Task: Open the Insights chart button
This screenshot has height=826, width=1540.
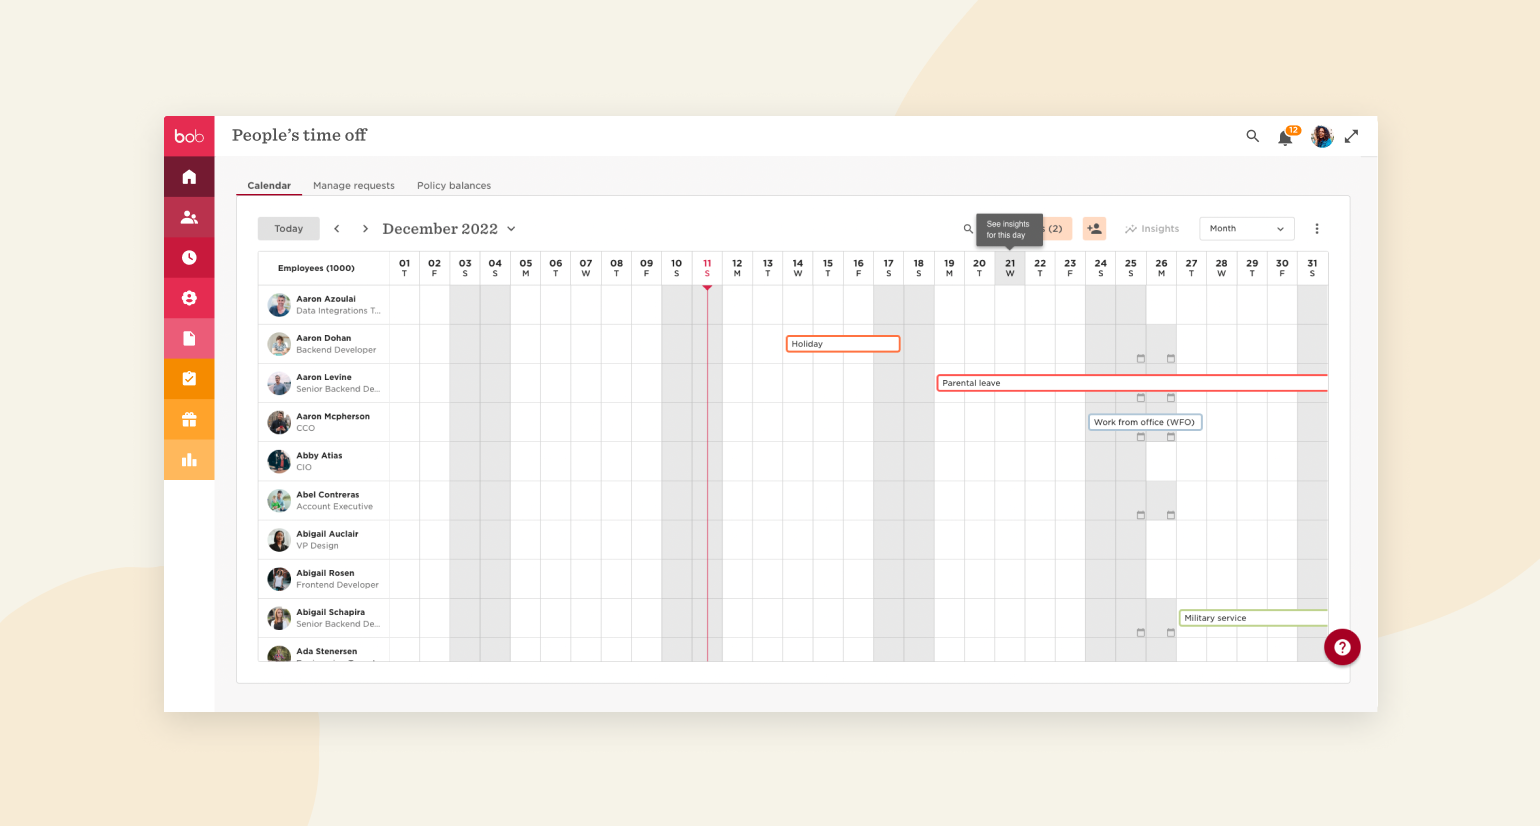Action: tap(1152, 229)
